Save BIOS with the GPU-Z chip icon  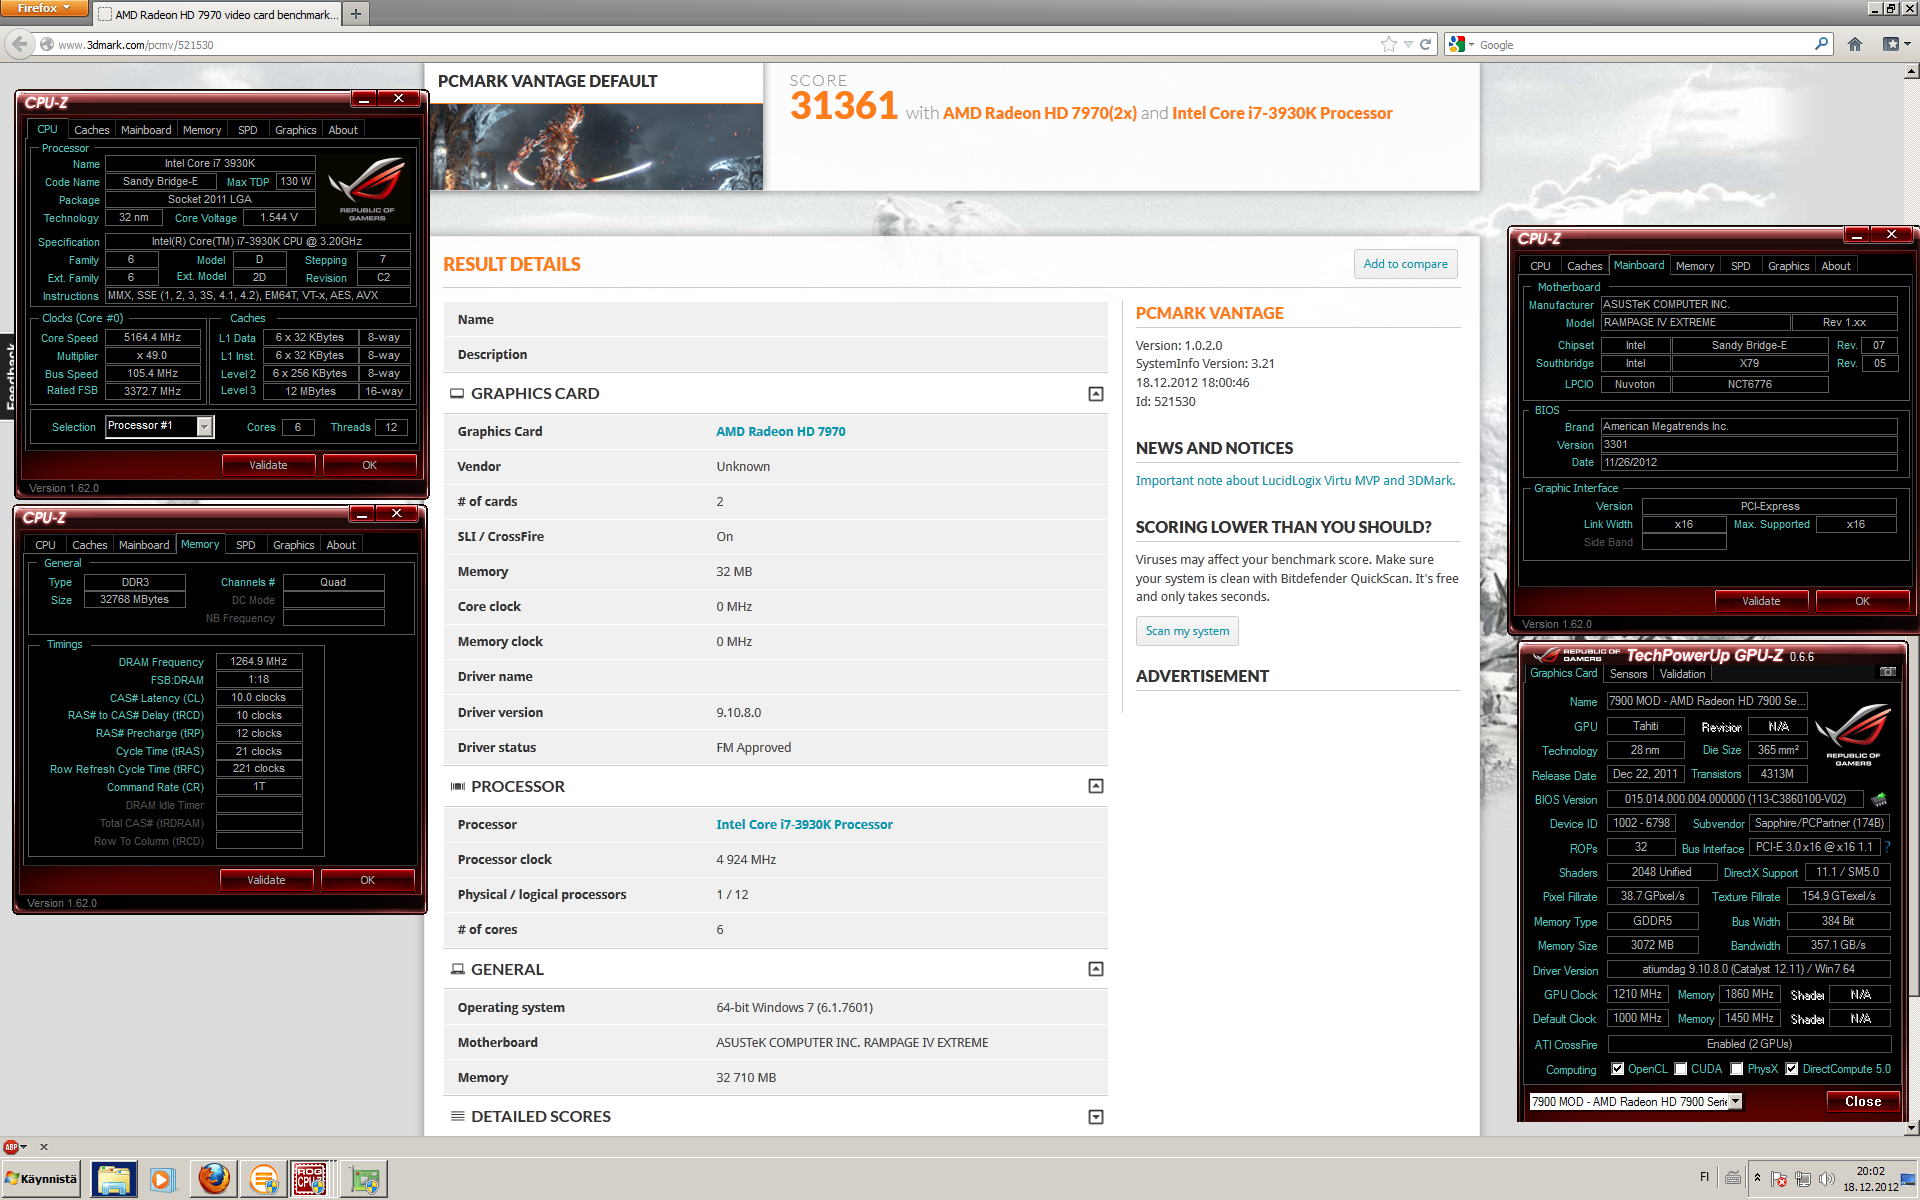coord(1879,799)
